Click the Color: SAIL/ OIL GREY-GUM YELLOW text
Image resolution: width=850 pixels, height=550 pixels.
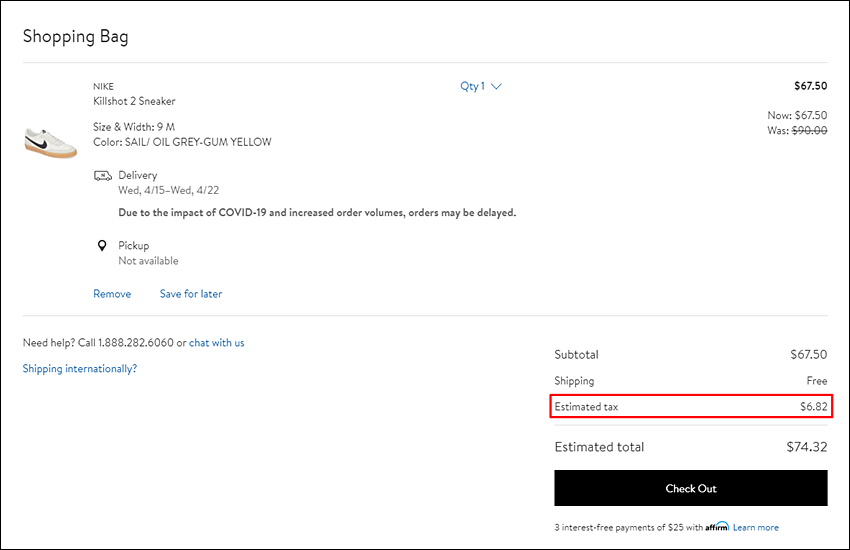(x=182, y=142)
